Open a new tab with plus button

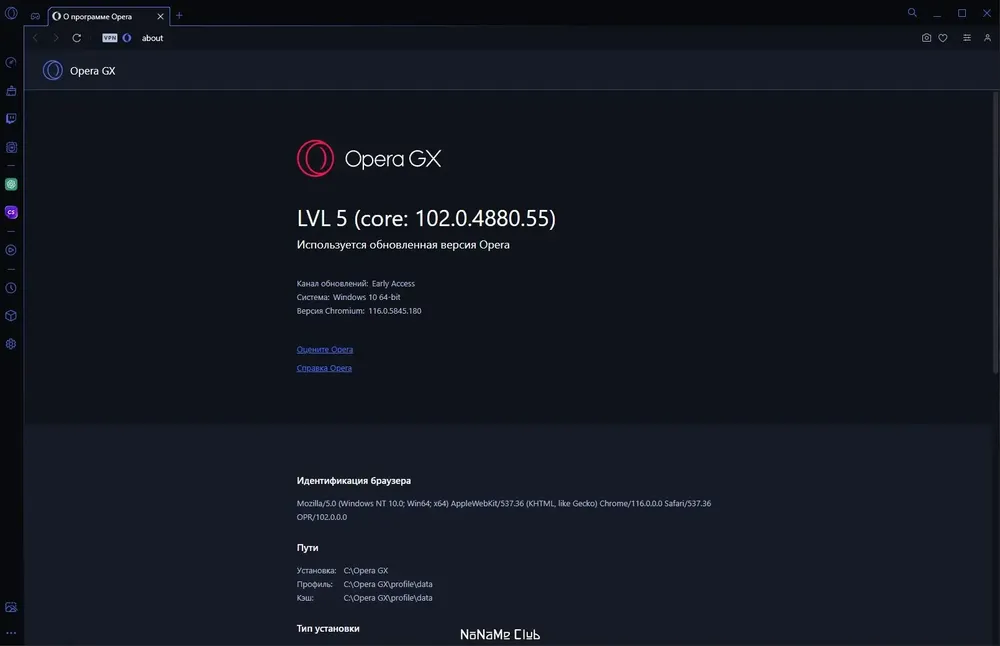click(x=179, y=16)
